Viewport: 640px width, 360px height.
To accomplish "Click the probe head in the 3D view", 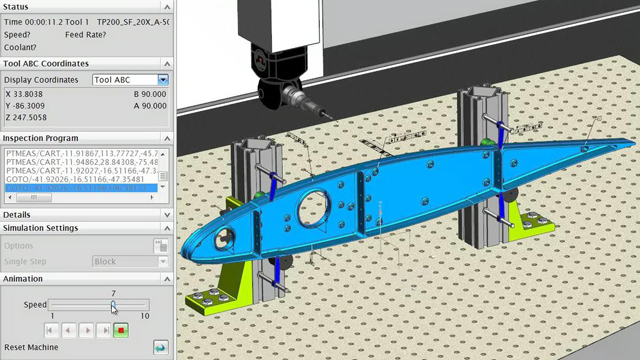I will [x=281, y=78].
